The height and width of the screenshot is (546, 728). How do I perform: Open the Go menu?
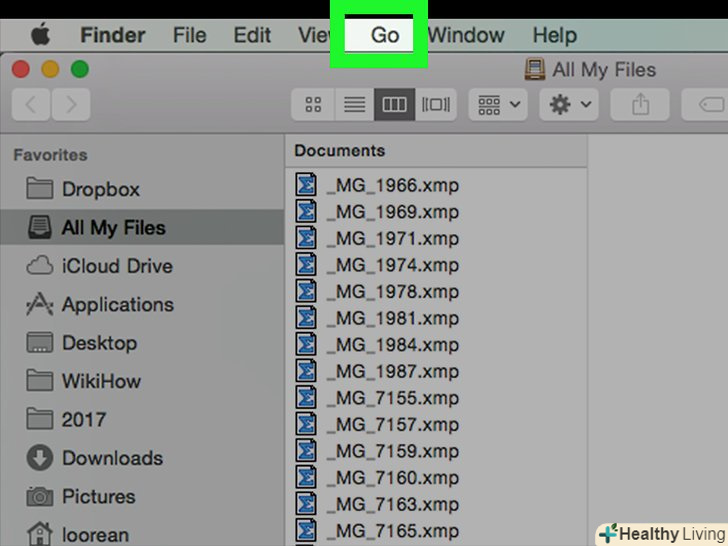click(x=385, y=35)
